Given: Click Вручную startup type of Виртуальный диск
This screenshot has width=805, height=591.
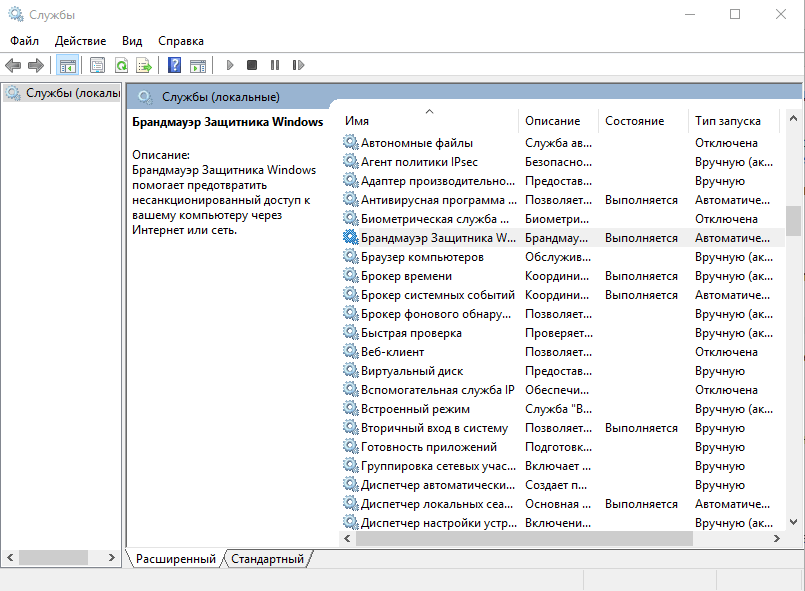Looking at the screenshot, I should tap(720, 371).
